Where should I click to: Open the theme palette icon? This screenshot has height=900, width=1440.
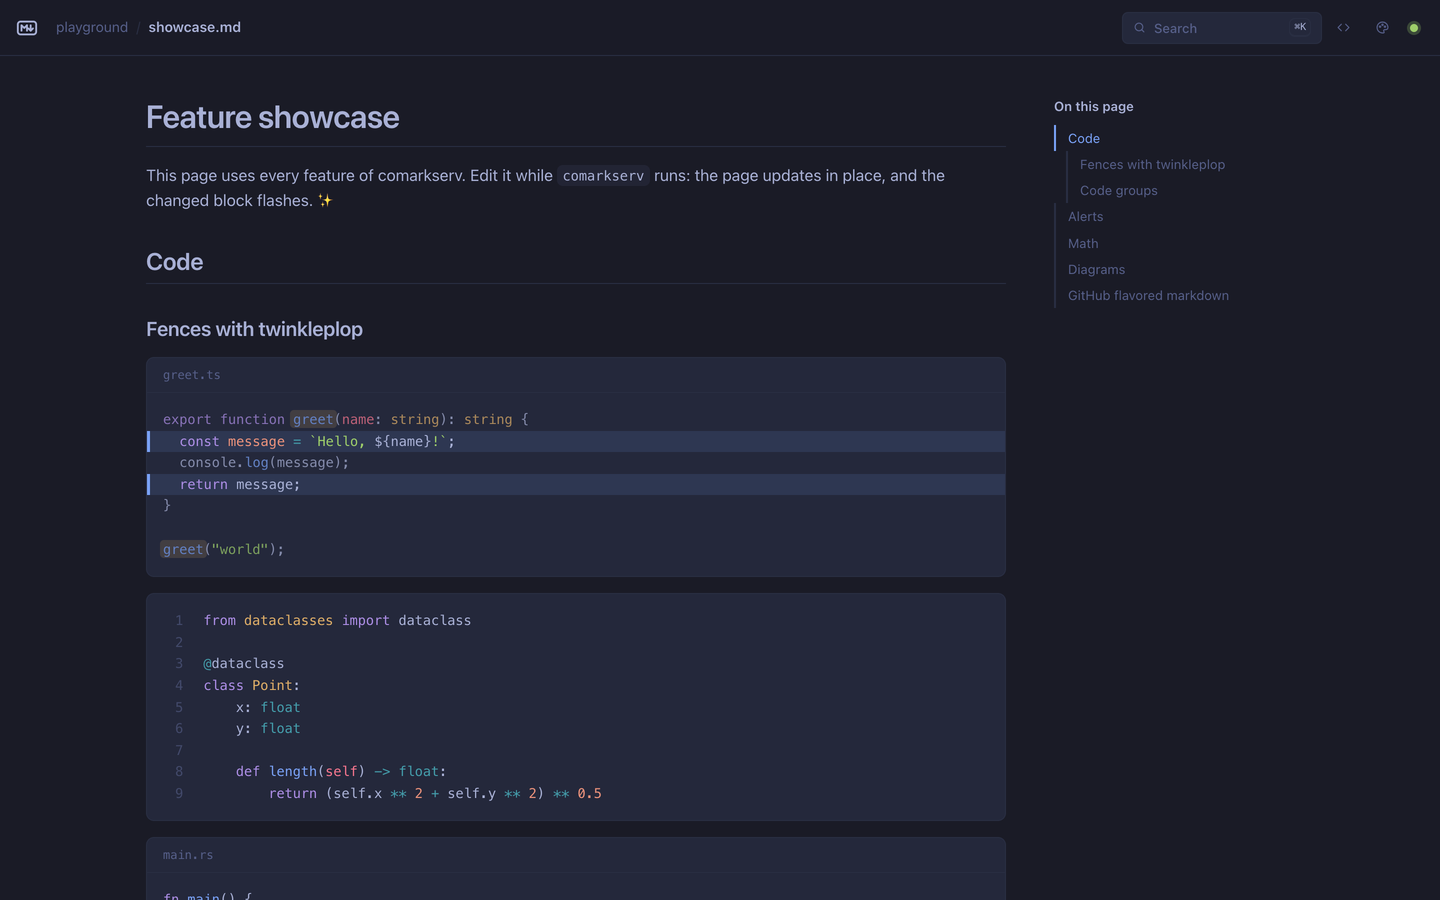pos(1382,28)
